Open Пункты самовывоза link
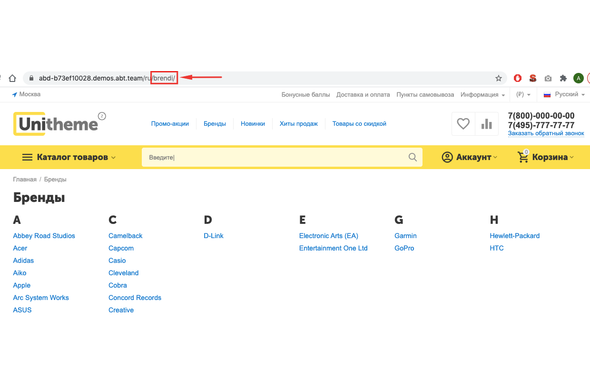Image resolution: width=590 pixels, height=391 pixels. point(425,94)
